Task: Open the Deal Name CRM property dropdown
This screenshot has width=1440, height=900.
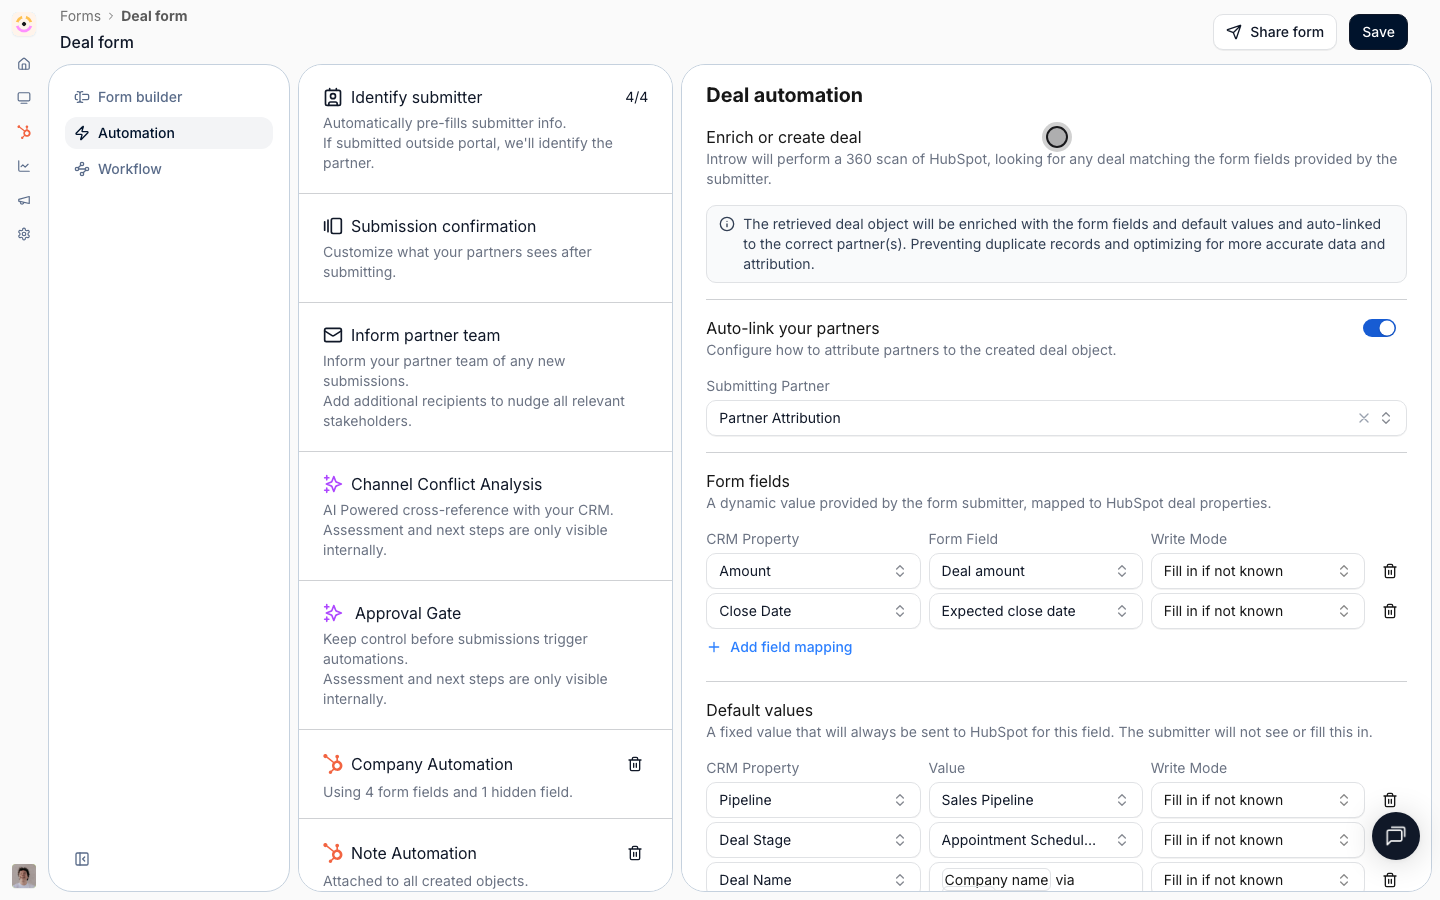Action: pos(813,878)
